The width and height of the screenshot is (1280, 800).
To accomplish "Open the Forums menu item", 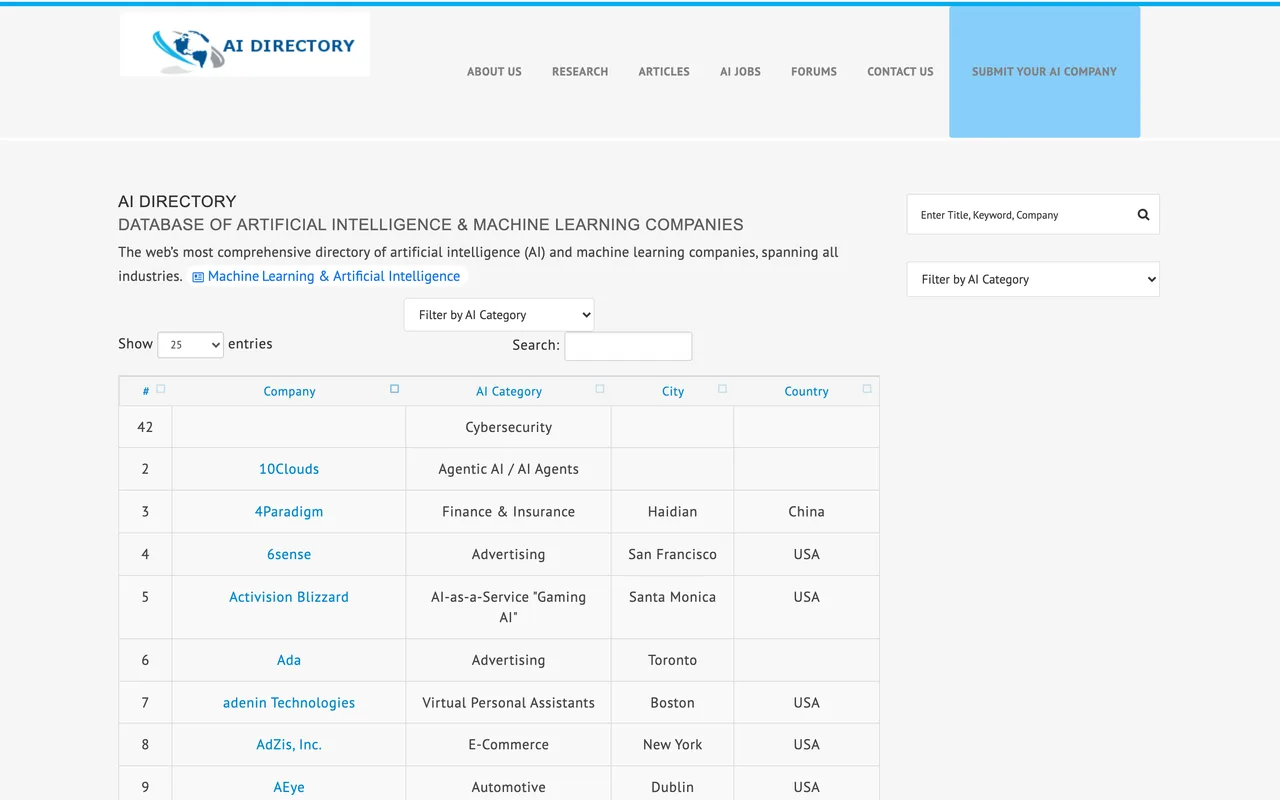I will tap(814, 72).
